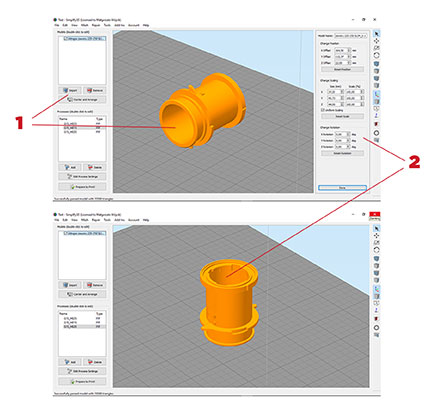Screen dimensions: 434x411
Task: Click the front view cube in upper window
Action: click(x=376, y=78)
